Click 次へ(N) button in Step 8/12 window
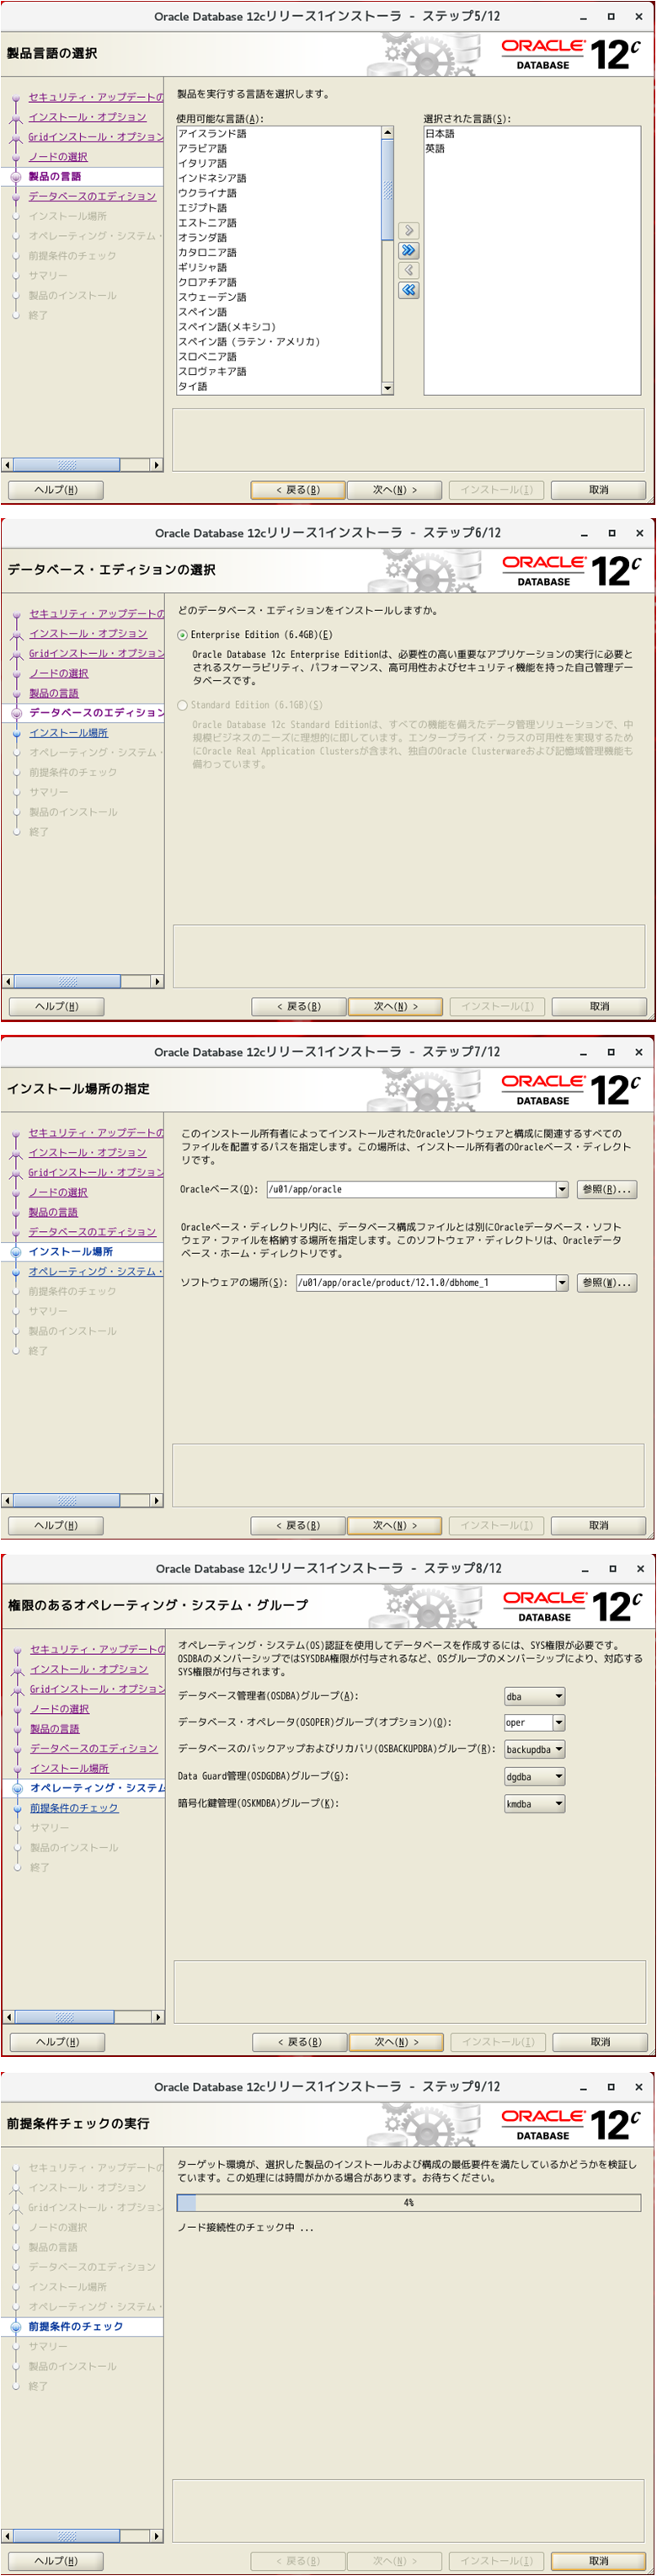The image size is (657, 2576). tap(396, 2042)
